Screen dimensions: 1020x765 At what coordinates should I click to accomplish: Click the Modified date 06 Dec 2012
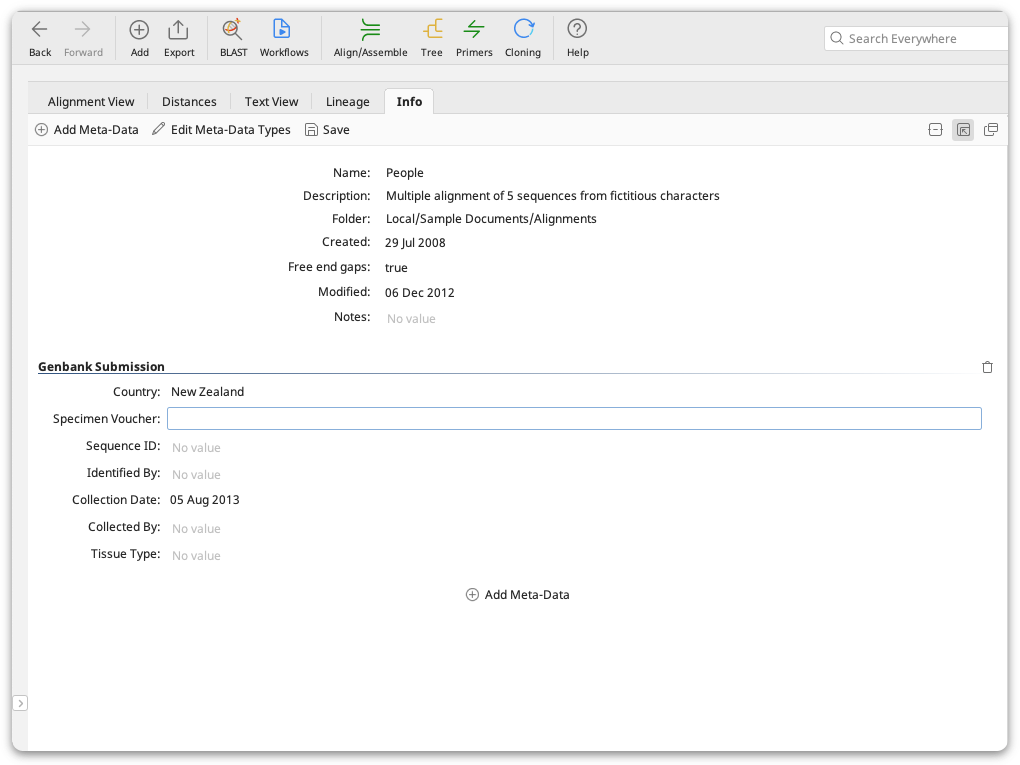[420, 293]
